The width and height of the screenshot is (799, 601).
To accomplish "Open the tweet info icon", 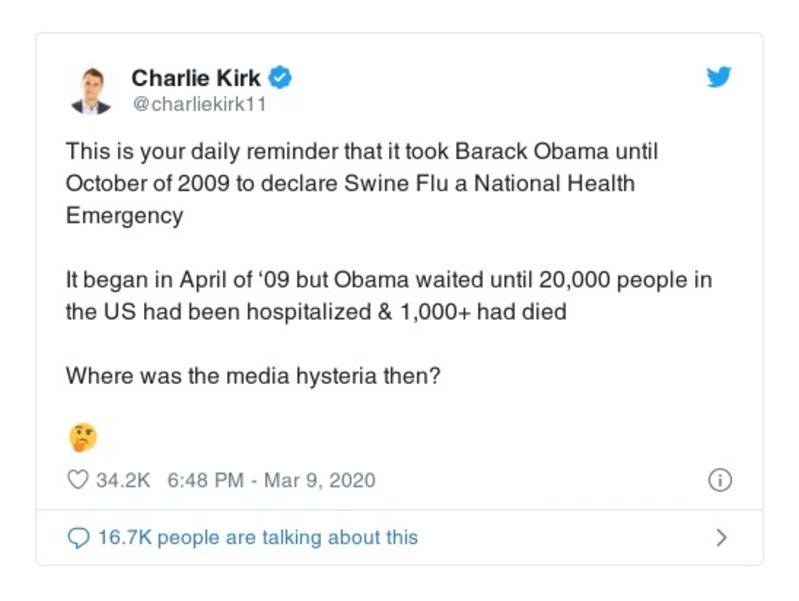I will point(719,480).
